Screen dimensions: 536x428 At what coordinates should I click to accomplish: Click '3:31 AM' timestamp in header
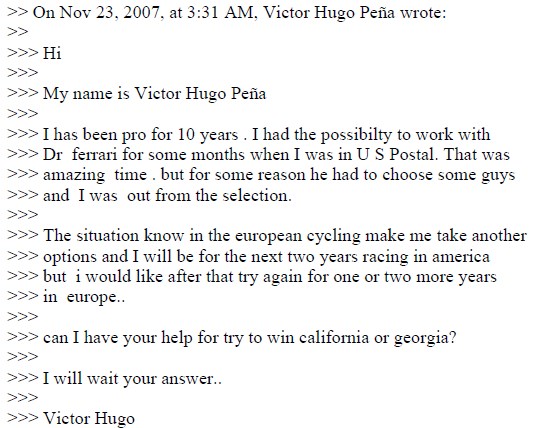point(222,13)
